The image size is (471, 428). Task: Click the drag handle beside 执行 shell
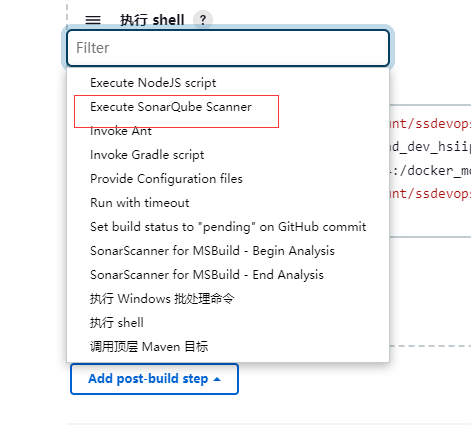click(x=93, y=20)
